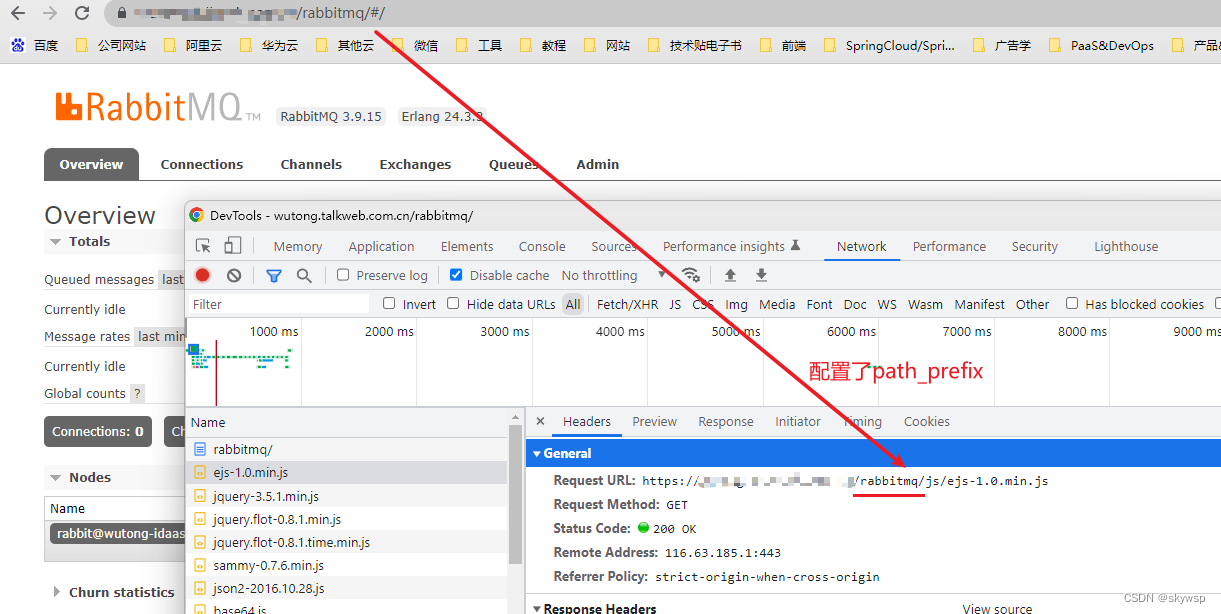1221x614 pixels.
Task: Select the inspect element tool in DevTools
Action: click(x=202, y=245)
